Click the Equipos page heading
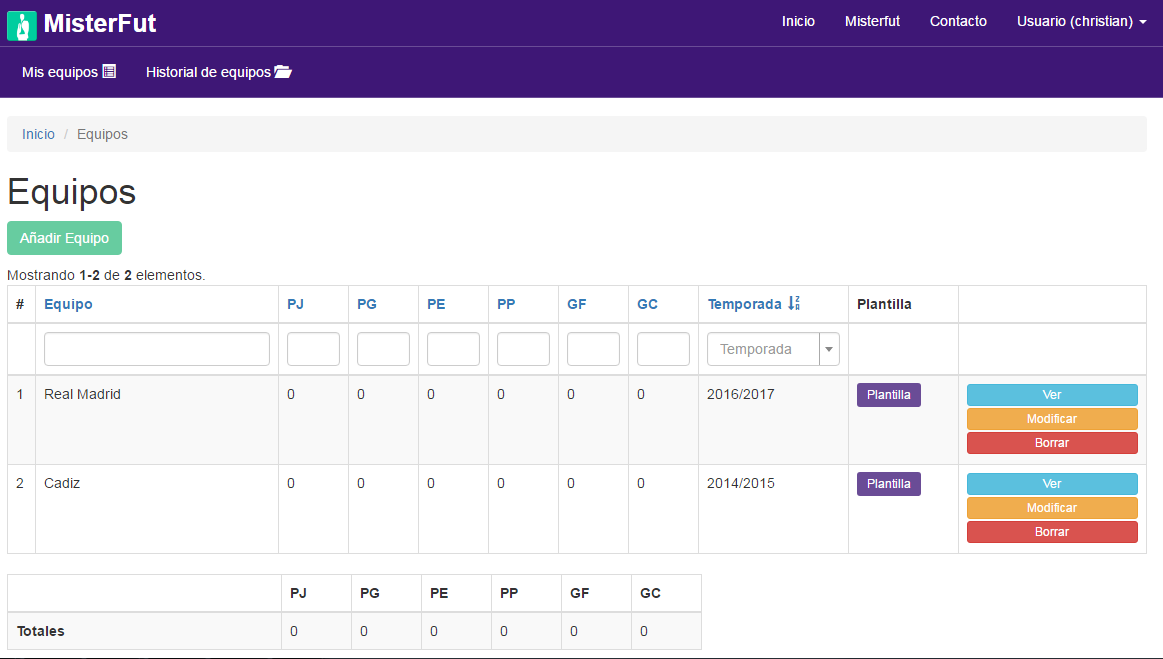The height and width of the screenshot is (659, 1163). click(x=71, y=191)
